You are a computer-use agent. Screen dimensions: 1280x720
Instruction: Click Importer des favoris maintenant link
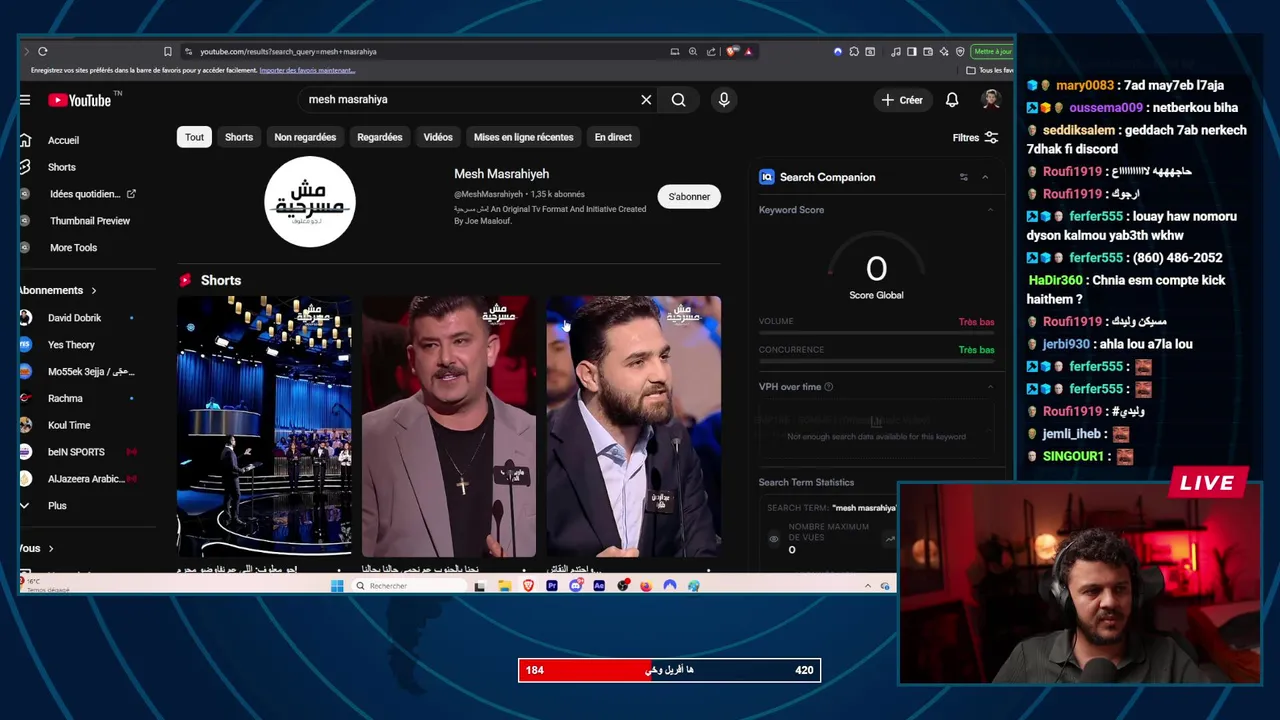[307, 70]
